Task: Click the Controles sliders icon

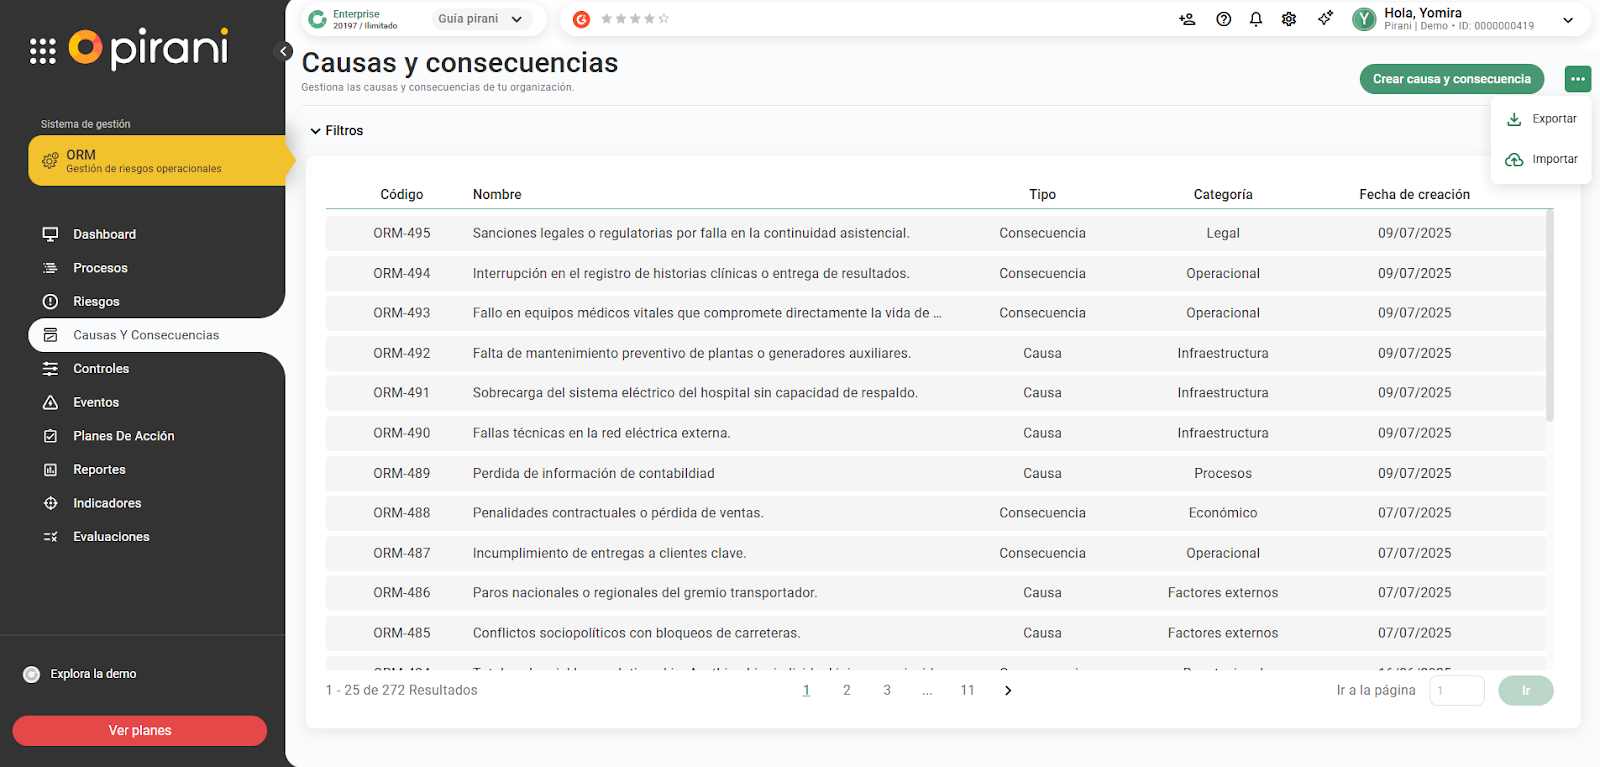Action: point(50,369)
